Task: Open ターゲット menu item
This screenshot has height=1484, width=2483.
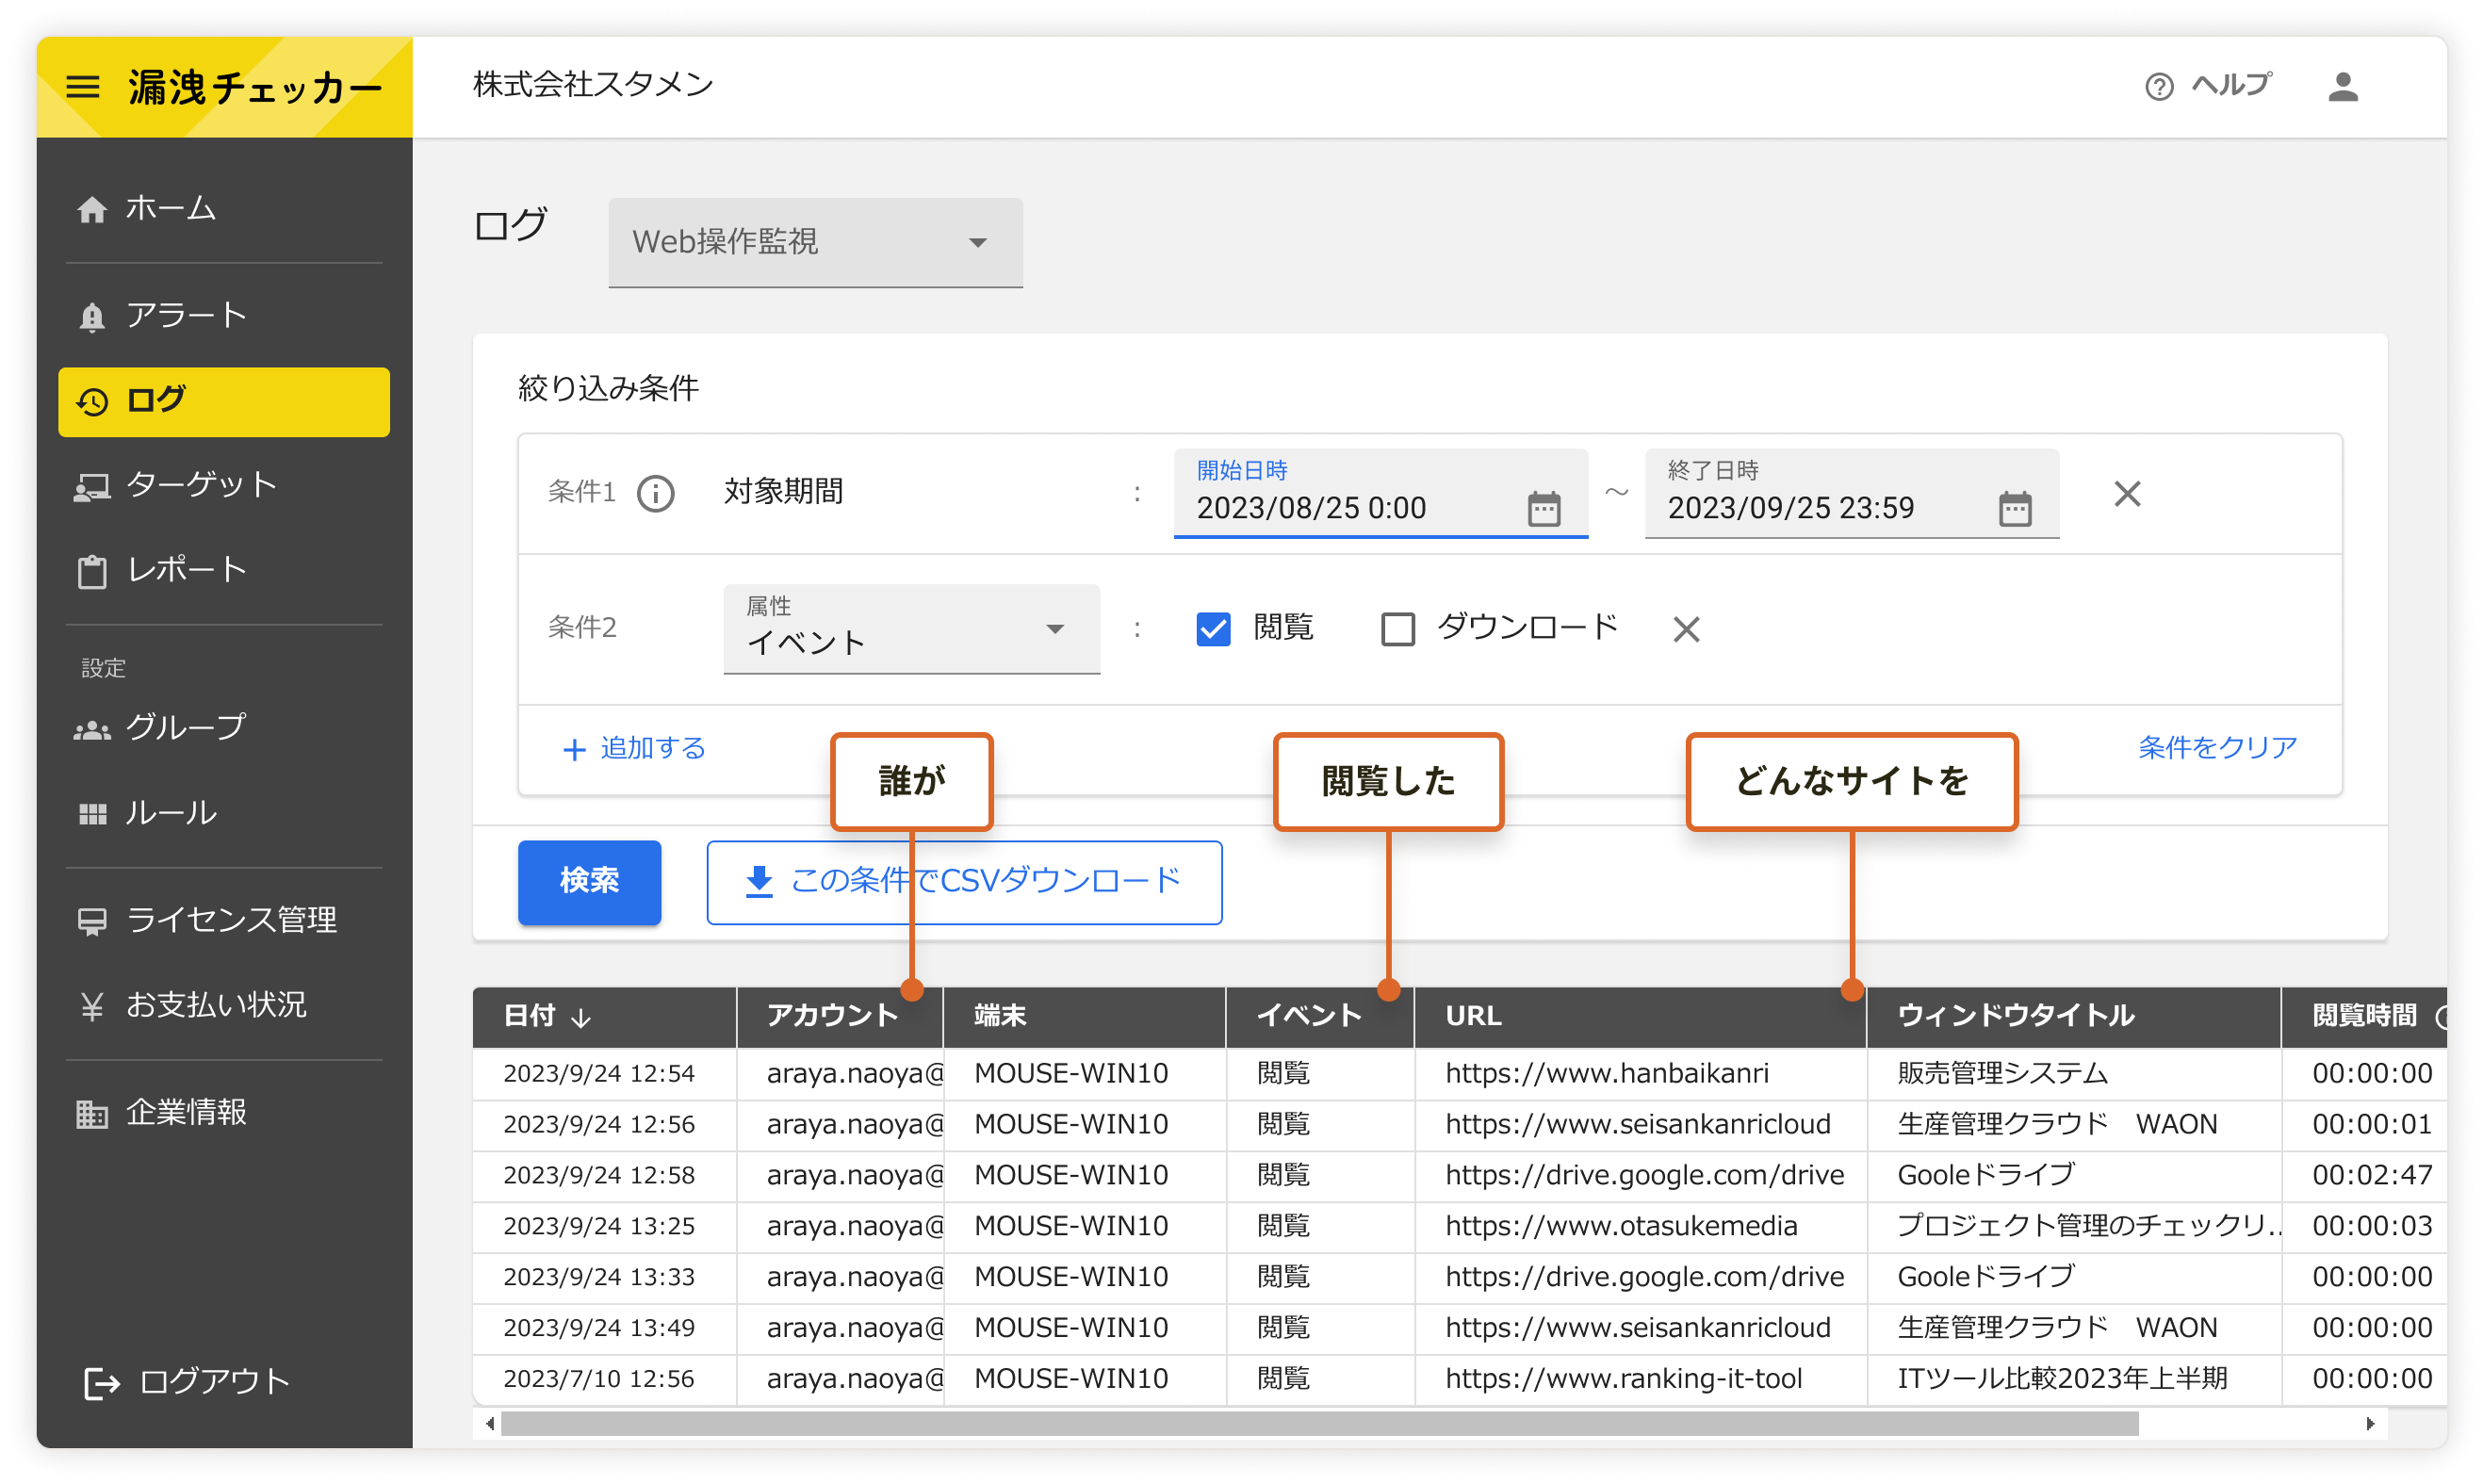Action: click(224, 486)
